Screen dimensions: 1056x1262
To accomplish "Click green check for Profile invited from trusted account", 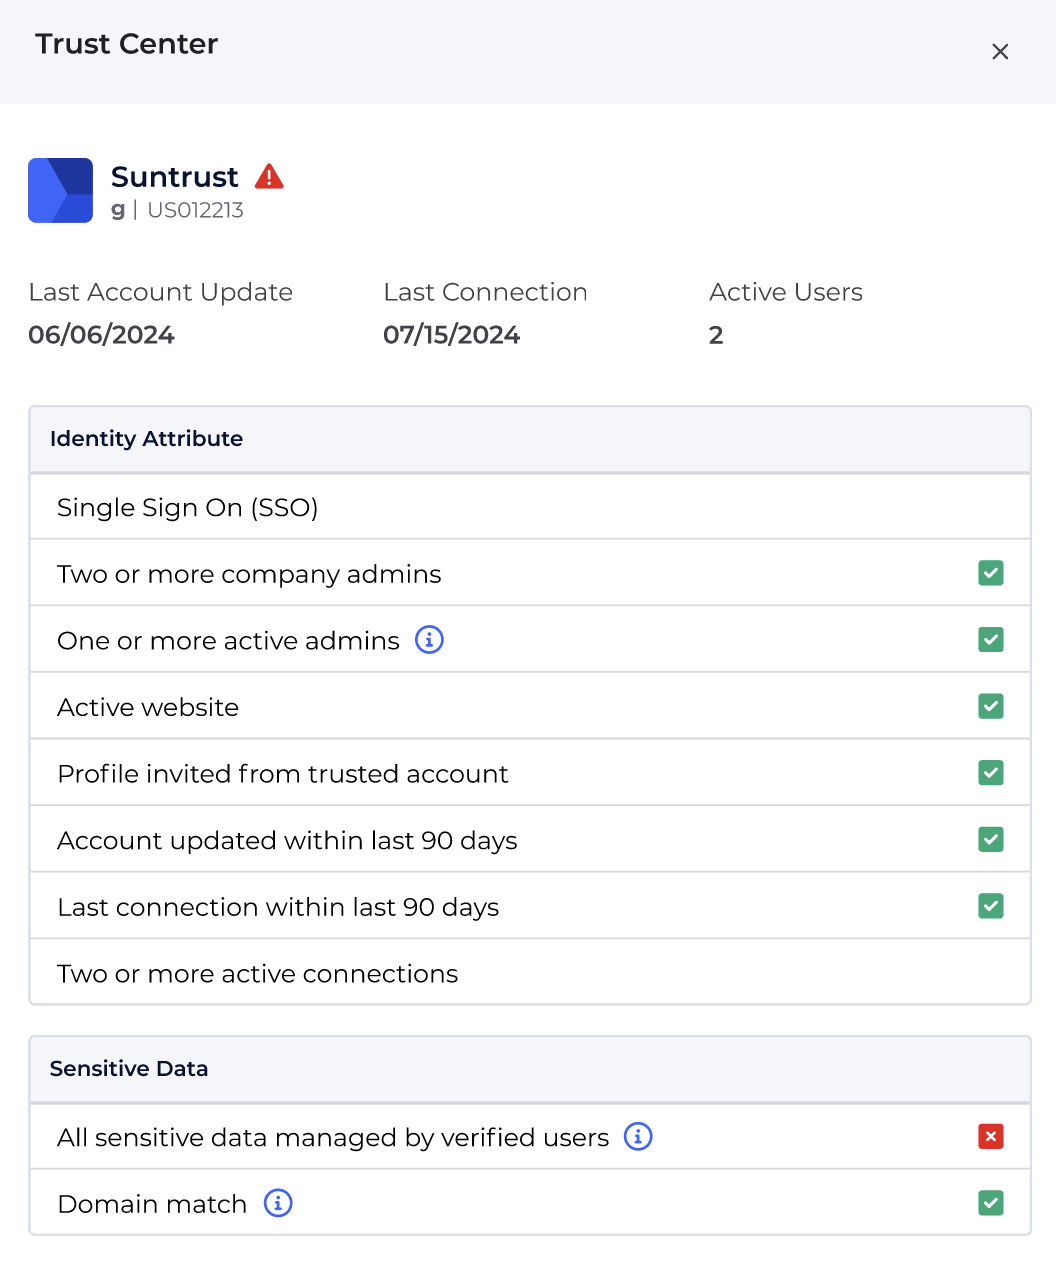I will (991, 773).
